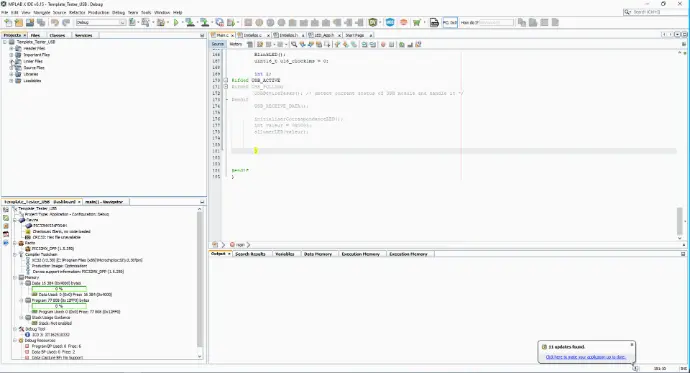Screen dimensions: 690x373
Task: Click the green shopping cart icon
Action: [x=416, y=22]
